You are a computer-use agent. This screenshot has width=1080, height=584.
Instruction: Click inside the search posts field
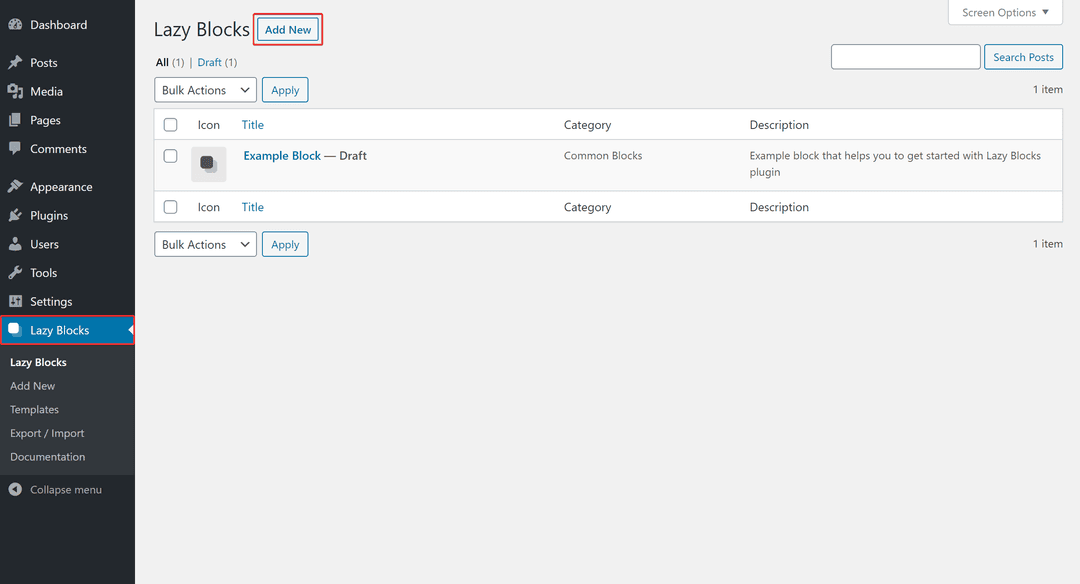pos(905,56)
